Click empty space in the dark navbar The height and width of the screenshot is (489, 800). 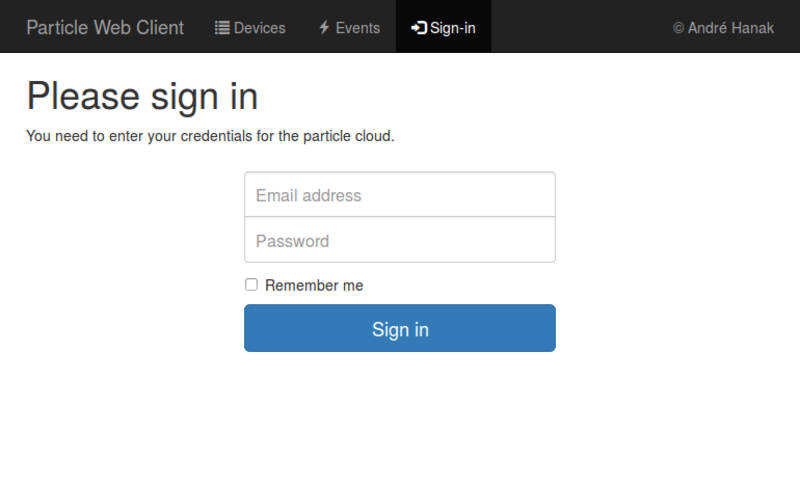pyautogui.click(x=580, y=27)
